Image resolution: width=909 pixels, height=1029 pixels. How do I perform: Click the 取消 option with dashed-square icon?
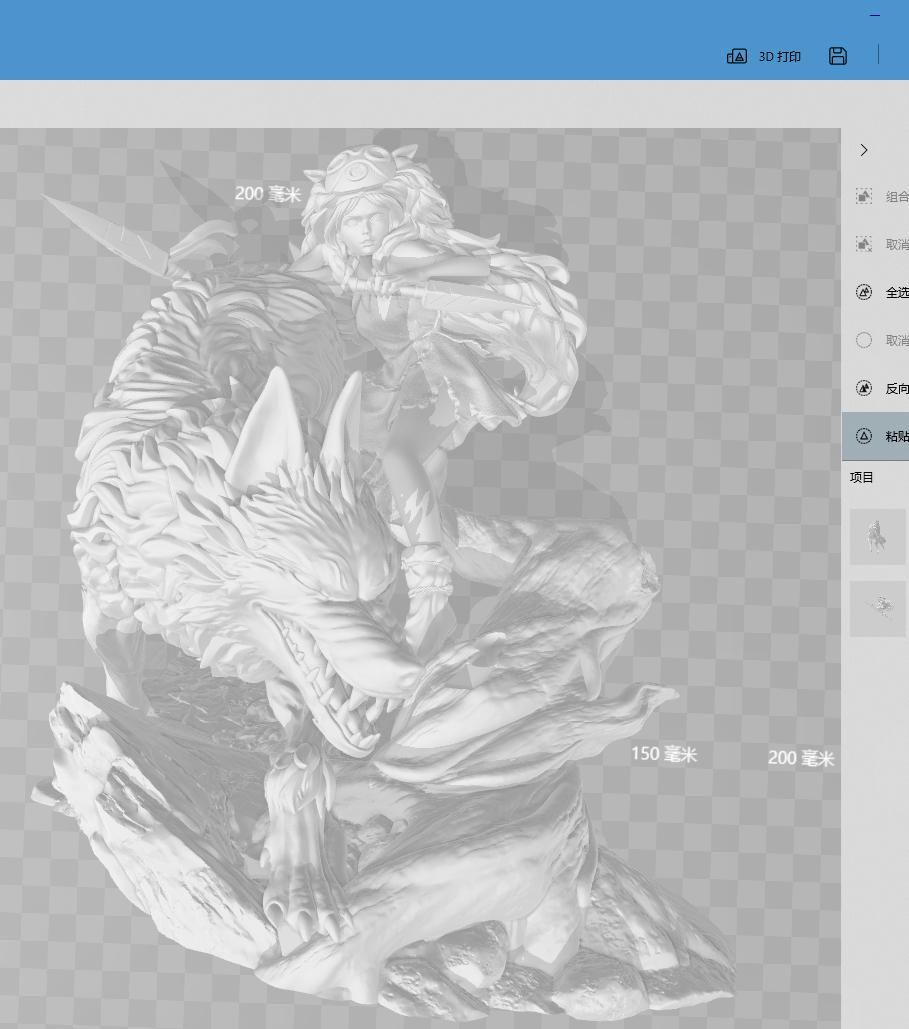pyautogui.click(x=882, y=244)
